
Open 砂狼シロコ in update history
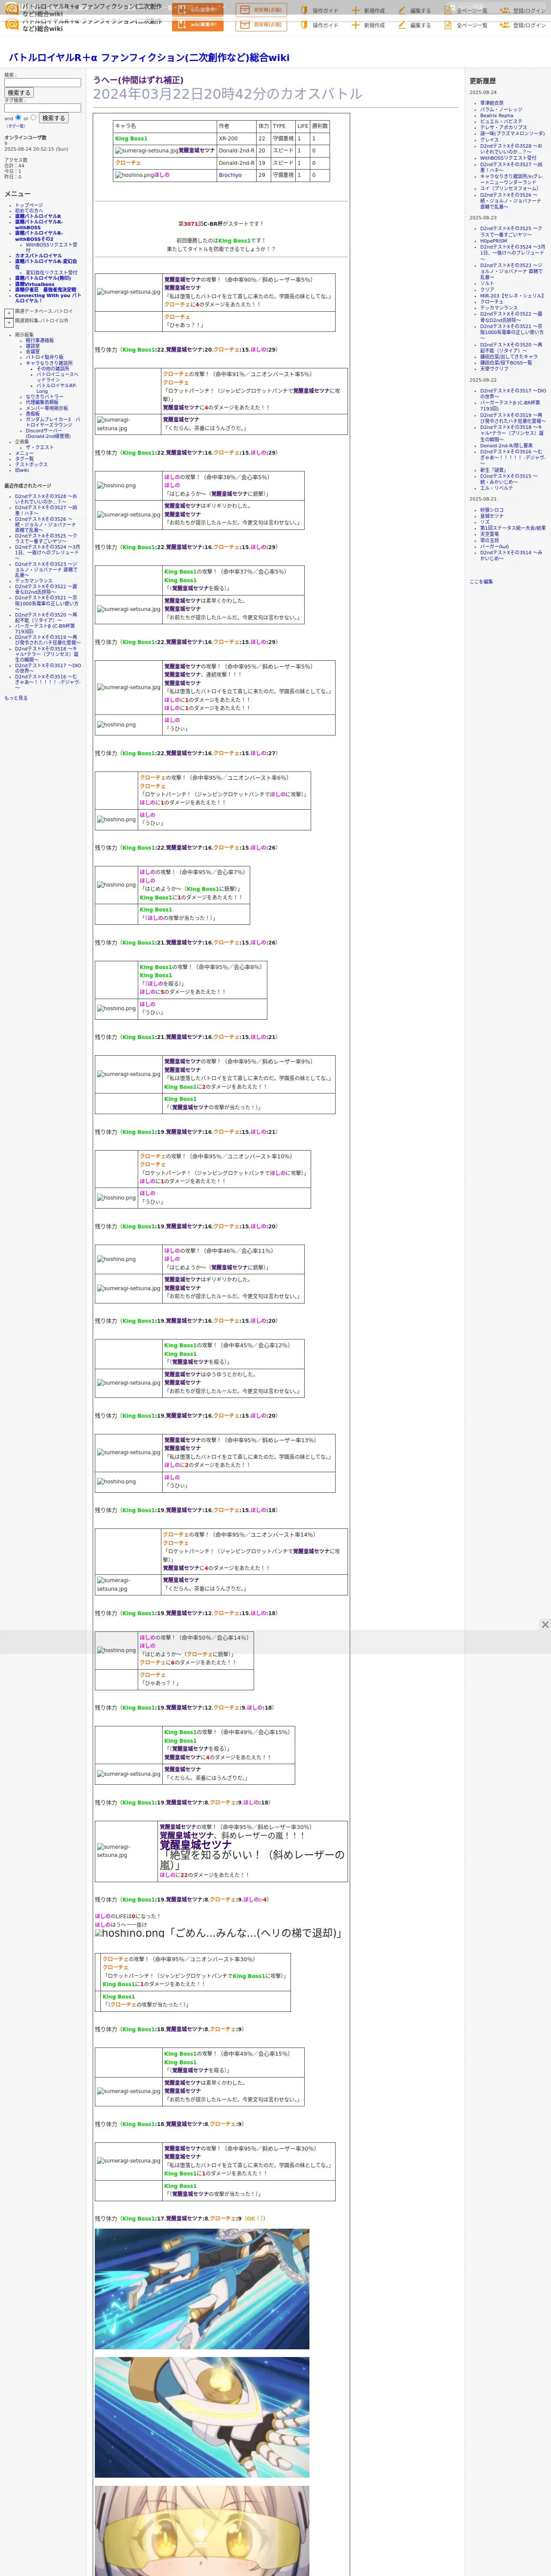492,511
